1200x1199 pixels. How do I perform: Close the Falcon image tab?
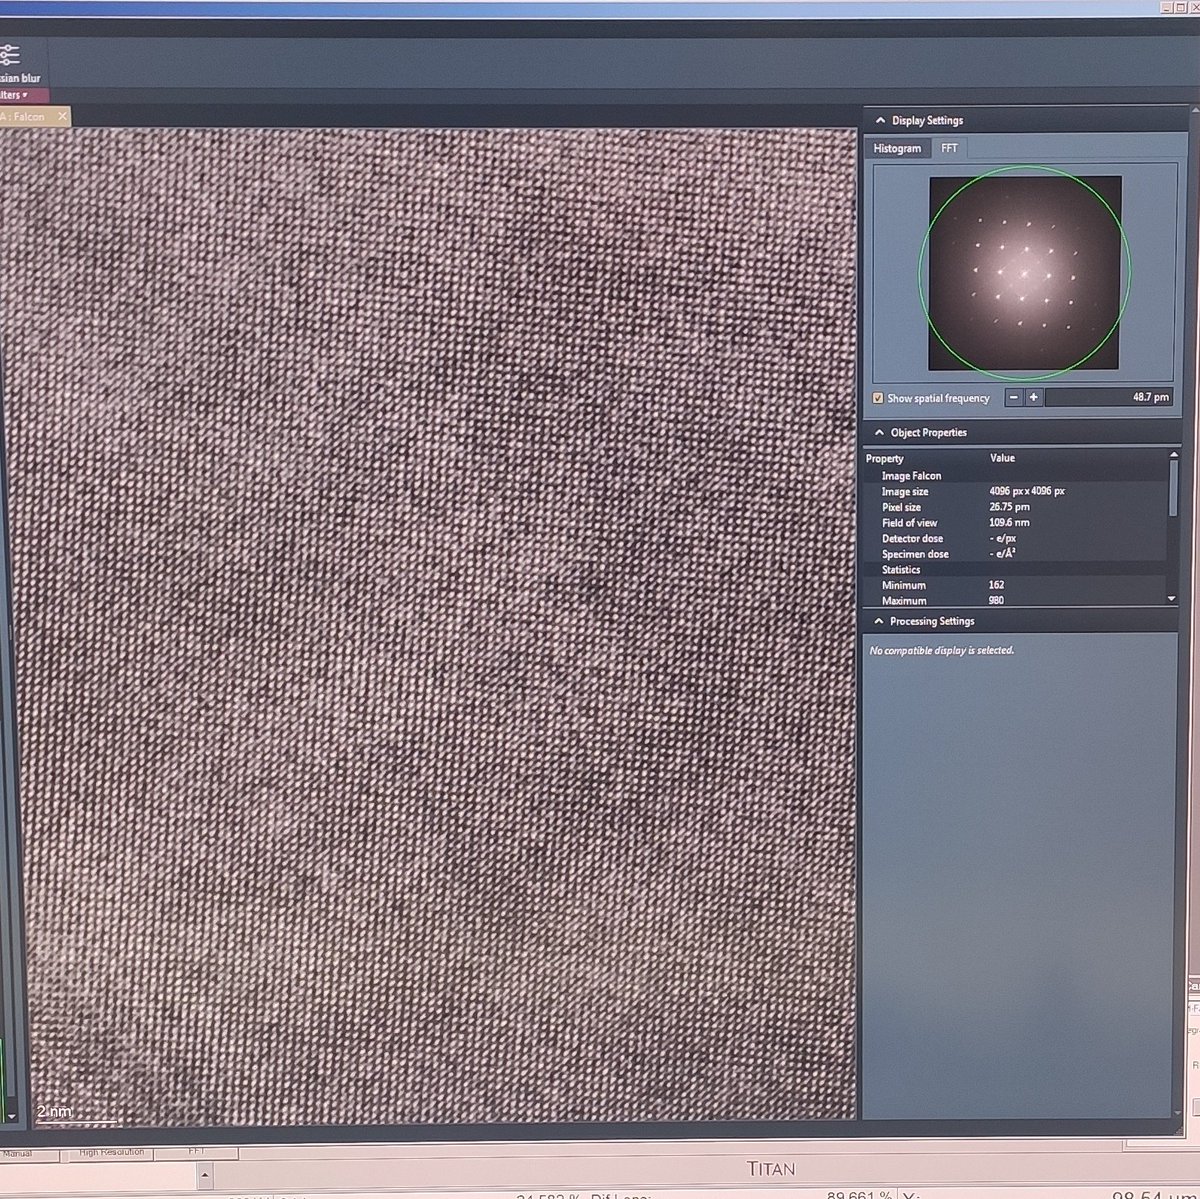(x=62, y=116)
